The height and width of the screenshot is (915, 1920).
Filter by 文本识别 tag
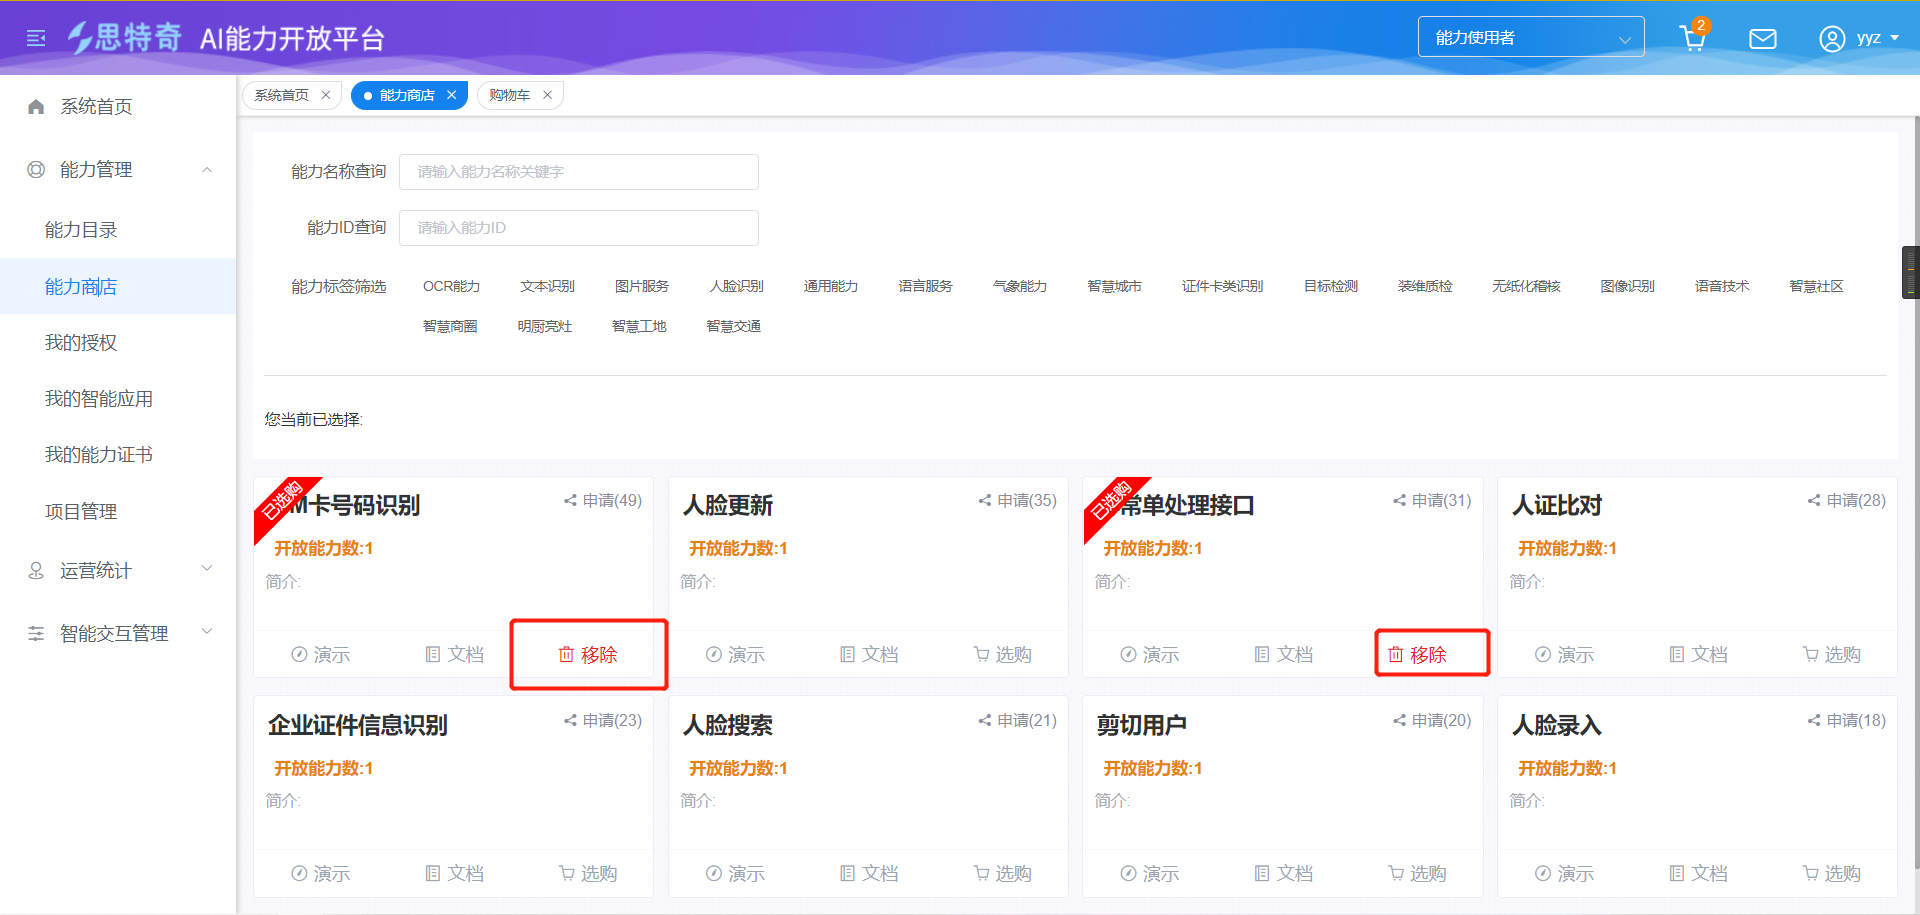click(x=547, y=286)
